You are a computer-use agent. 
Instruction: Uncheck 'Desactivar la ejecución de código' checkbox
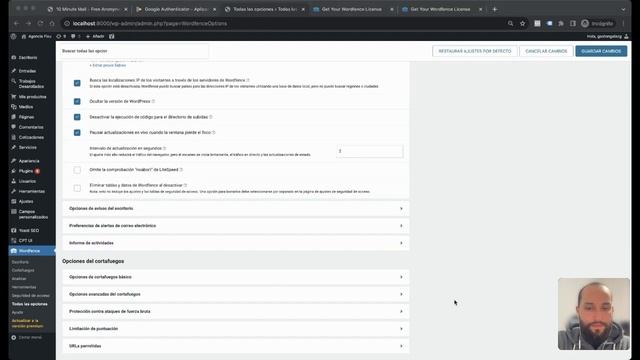click(77, 117)
